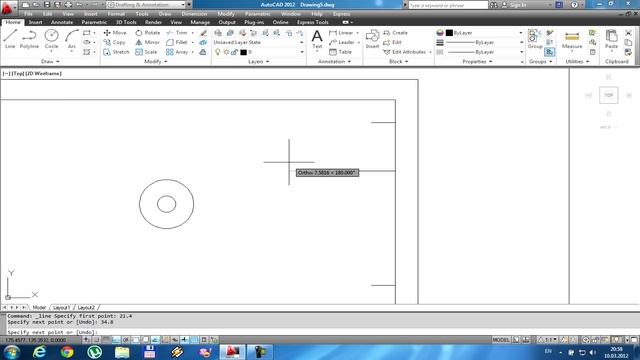Open the Express Tools tab

(312, 22)
